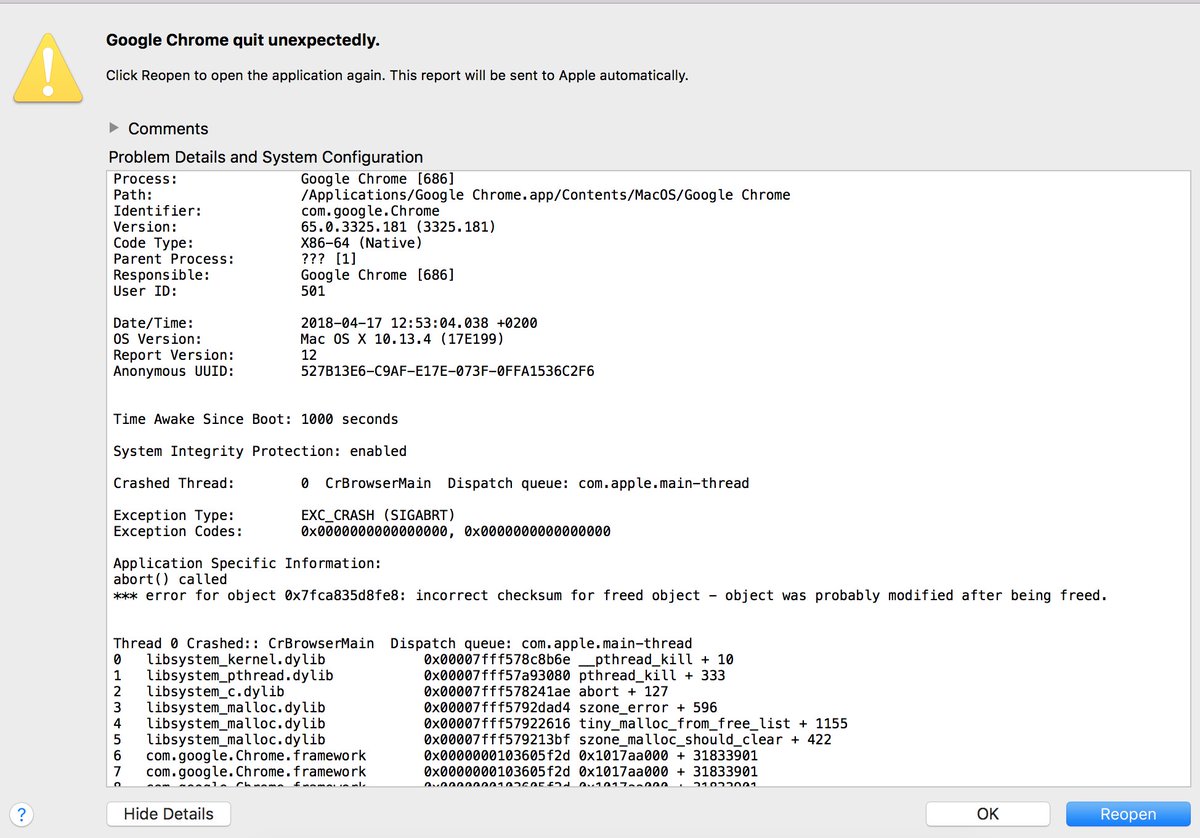The image size is (1200, 838).
Task: Click 'System Integrity Protection: enabled' line
Action: pos(260,451)
